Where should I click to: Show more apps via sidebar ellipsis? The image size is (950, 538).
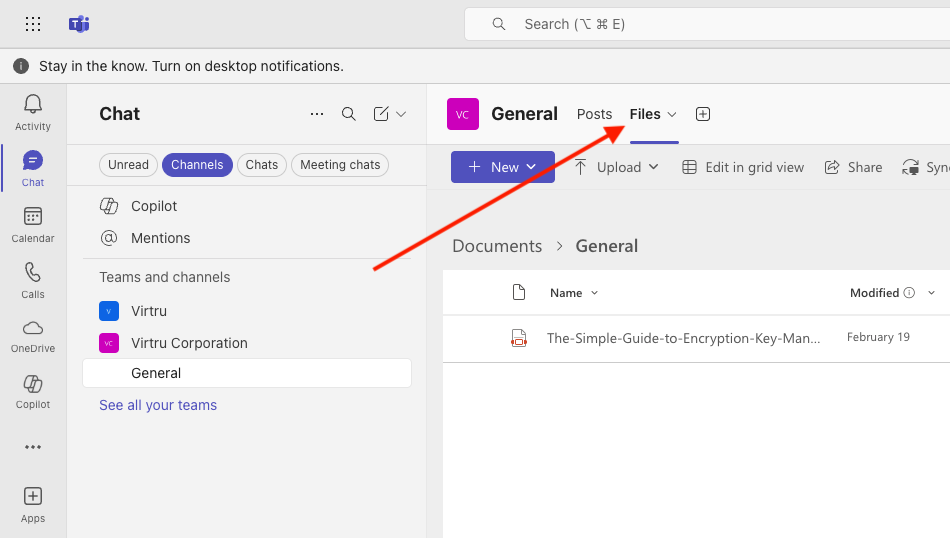(33, 447)
